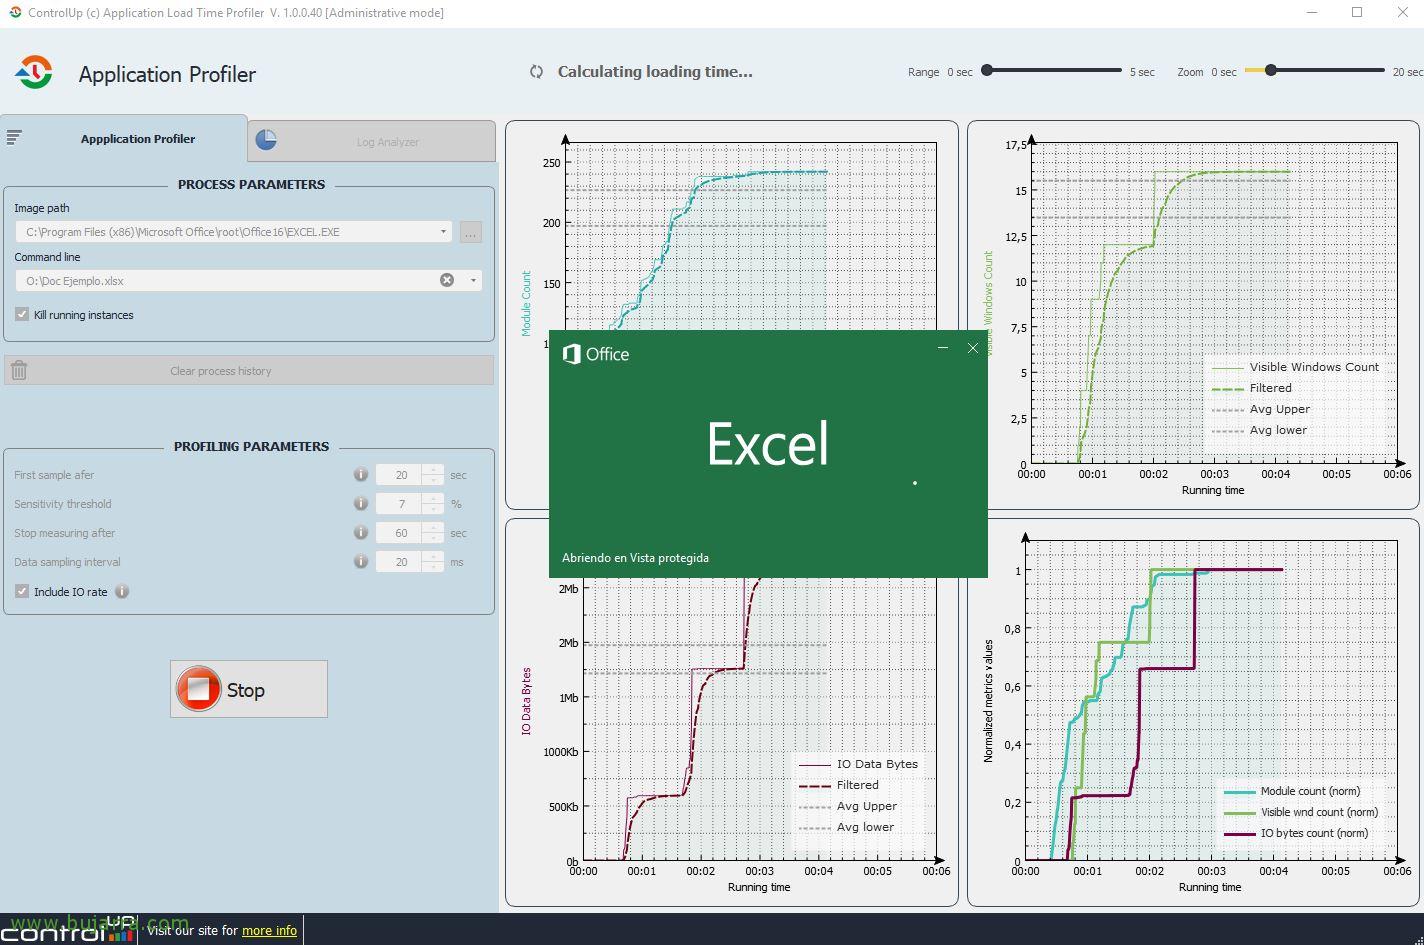
Task: Click info icon for First sample after
Action: [x=361, y=475]
